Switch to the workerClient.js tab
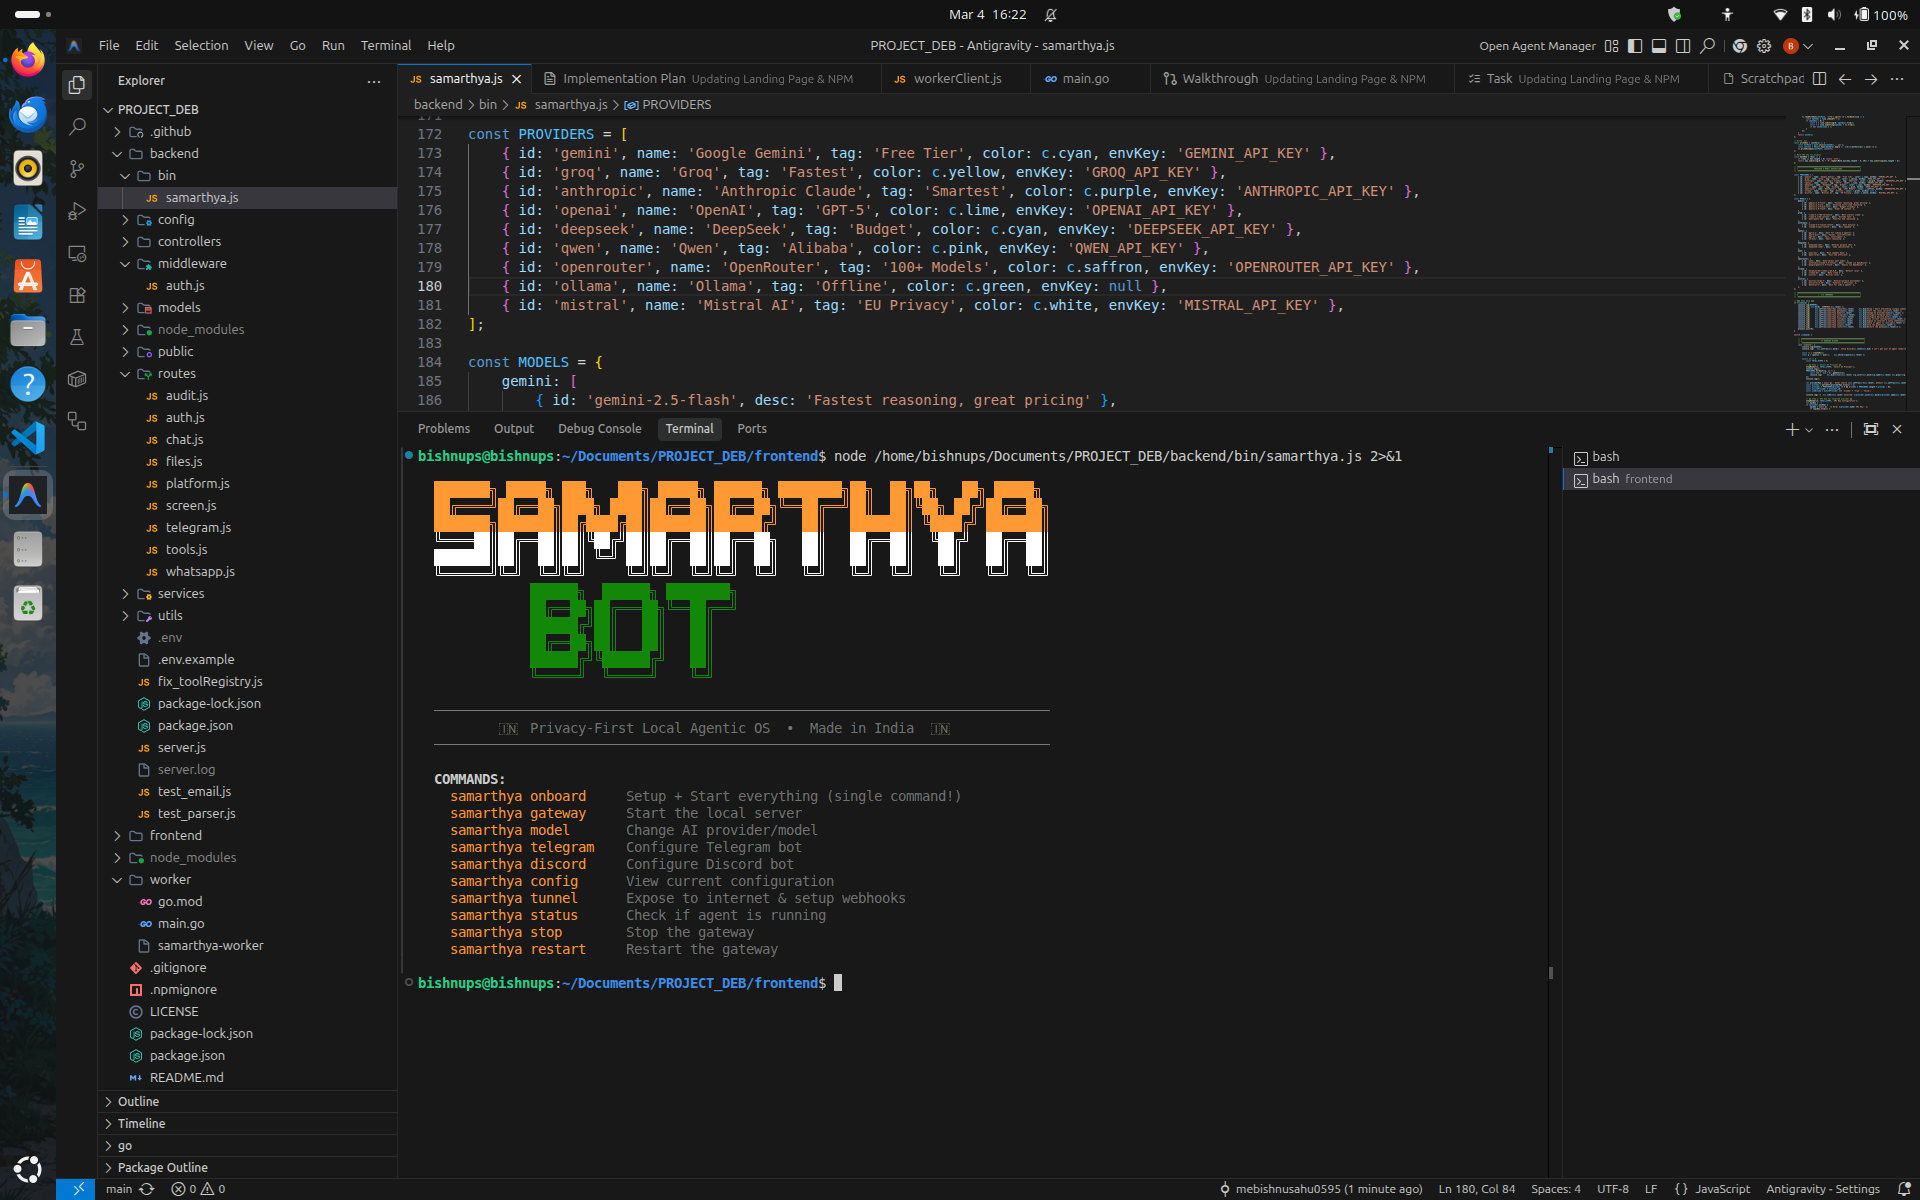Image resolution: width=1920 pixels, height=1200 pixels. tap(955, 78)
